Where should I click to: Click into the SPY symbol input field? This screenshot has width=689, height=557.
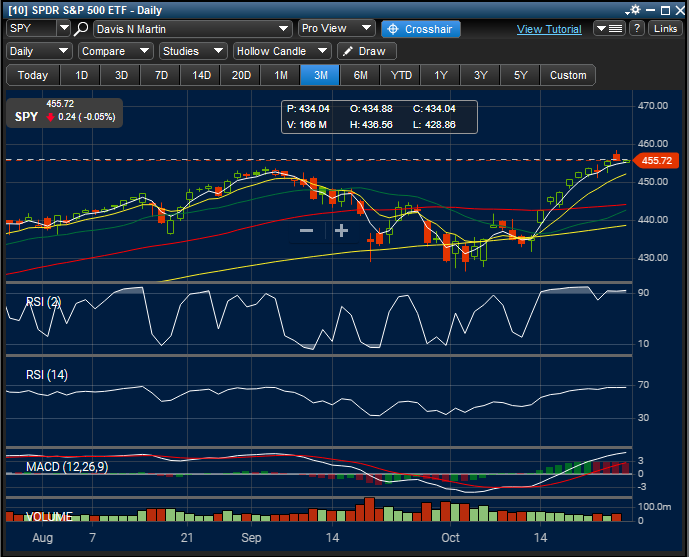click(x=32, y=29)
